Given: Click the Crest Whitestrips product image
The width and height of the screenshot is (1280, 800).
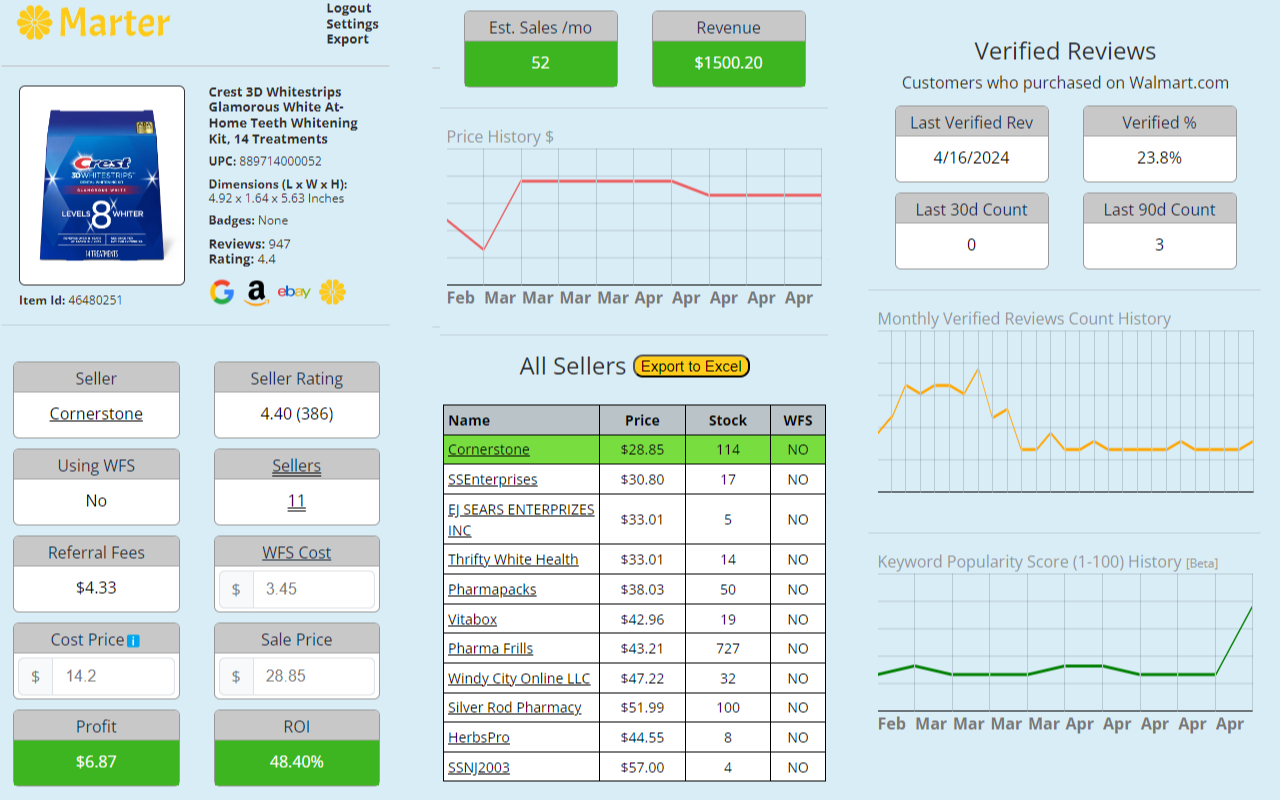Looking at the screenshot, I should click(102, 185).
